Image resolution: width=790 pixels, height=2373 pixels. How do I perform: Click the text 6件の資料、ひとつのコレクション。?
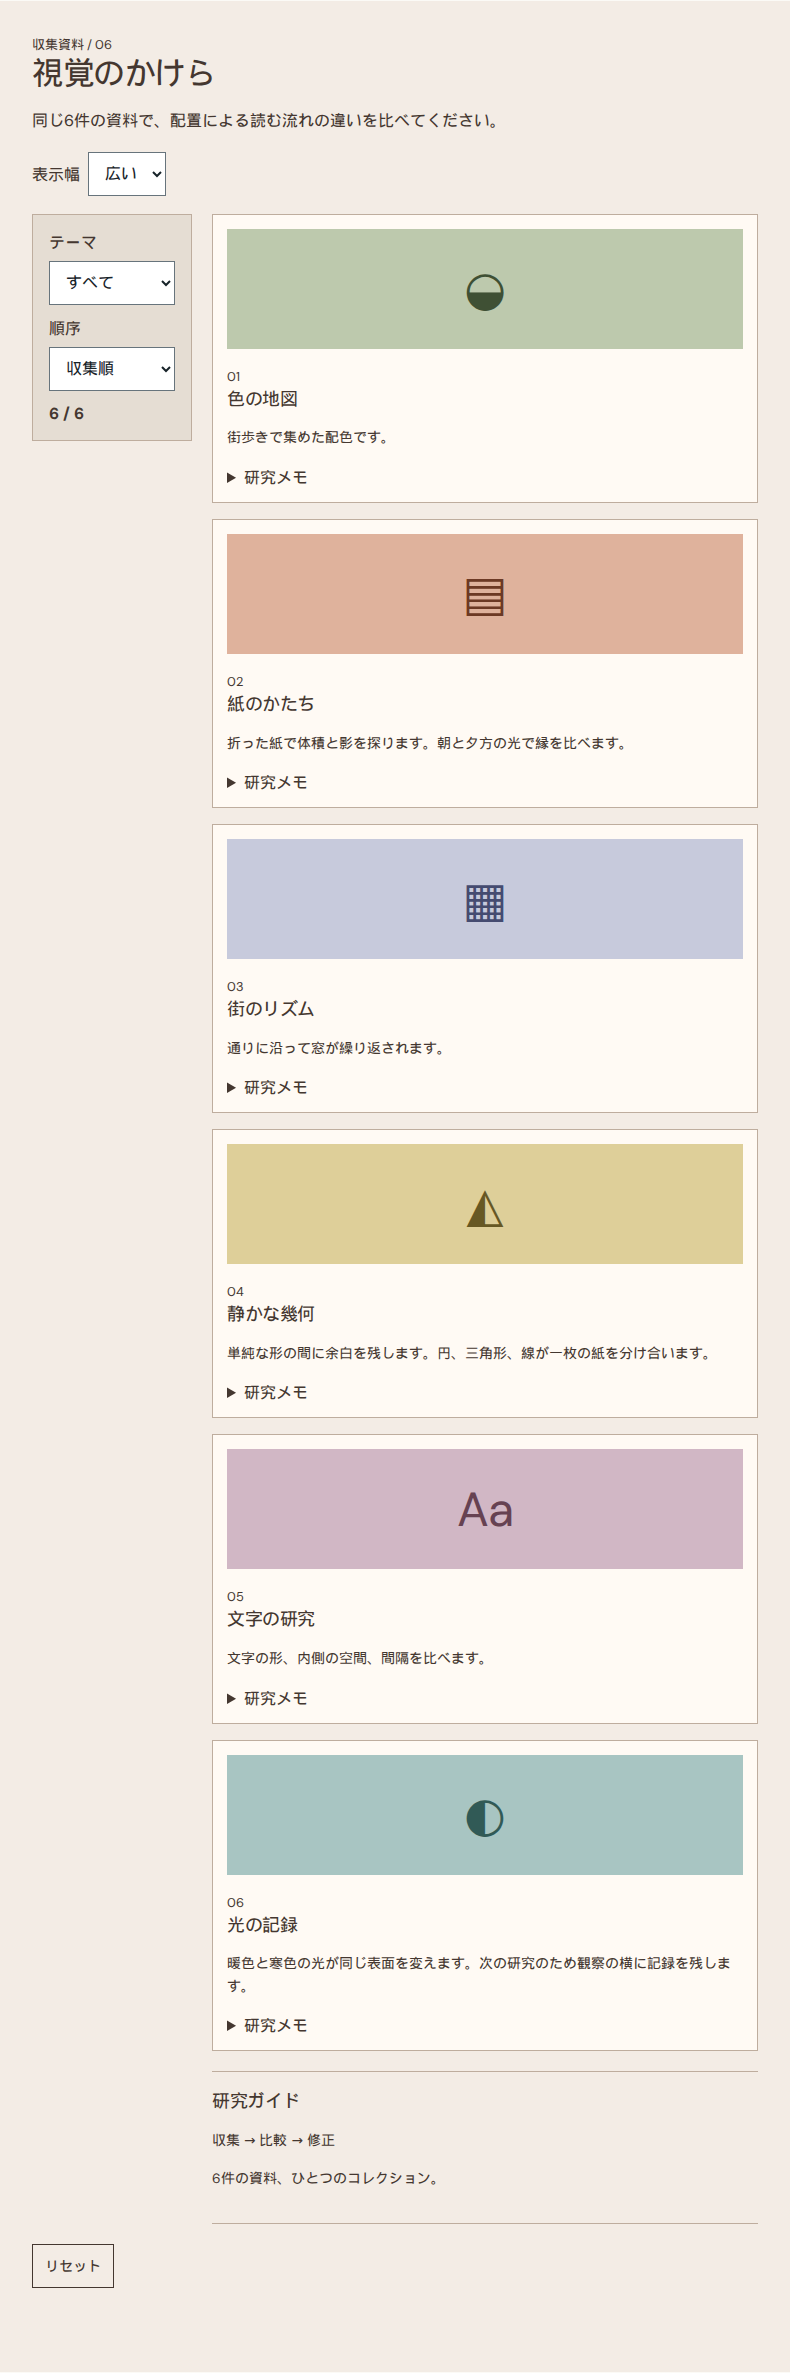coord(328,2178)
